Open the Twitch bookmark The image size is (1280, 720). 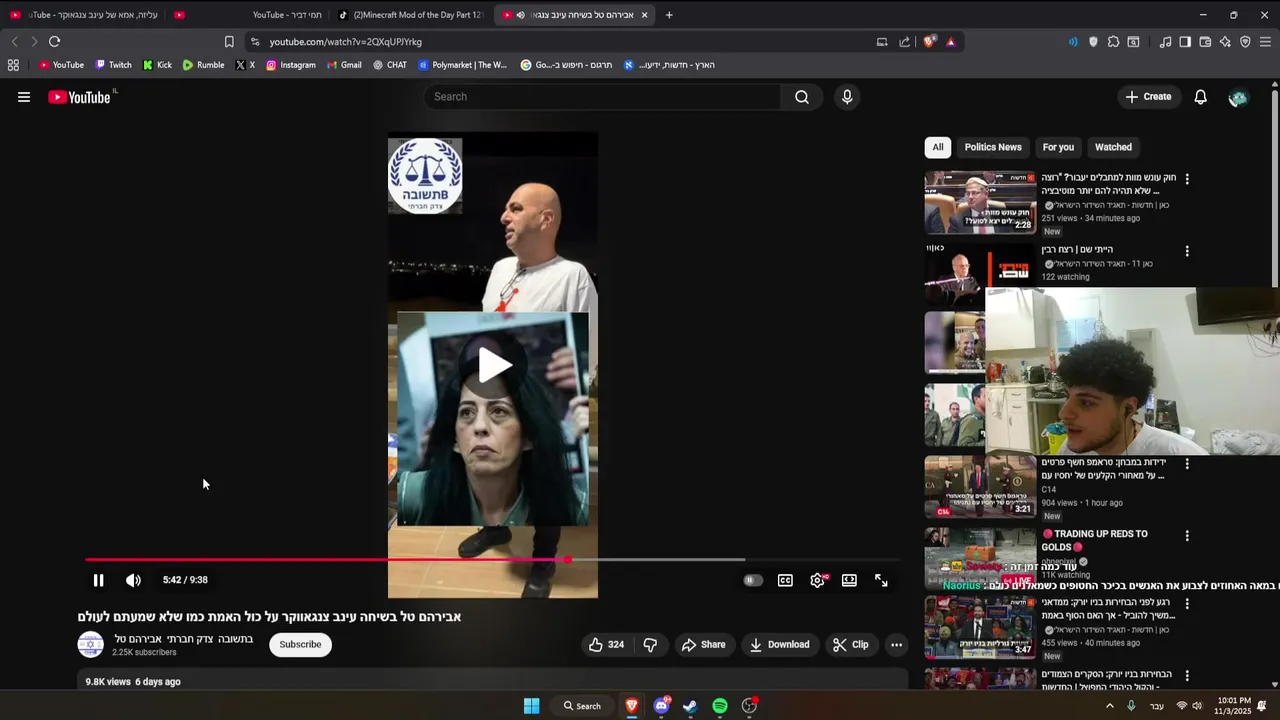[113, 65]
